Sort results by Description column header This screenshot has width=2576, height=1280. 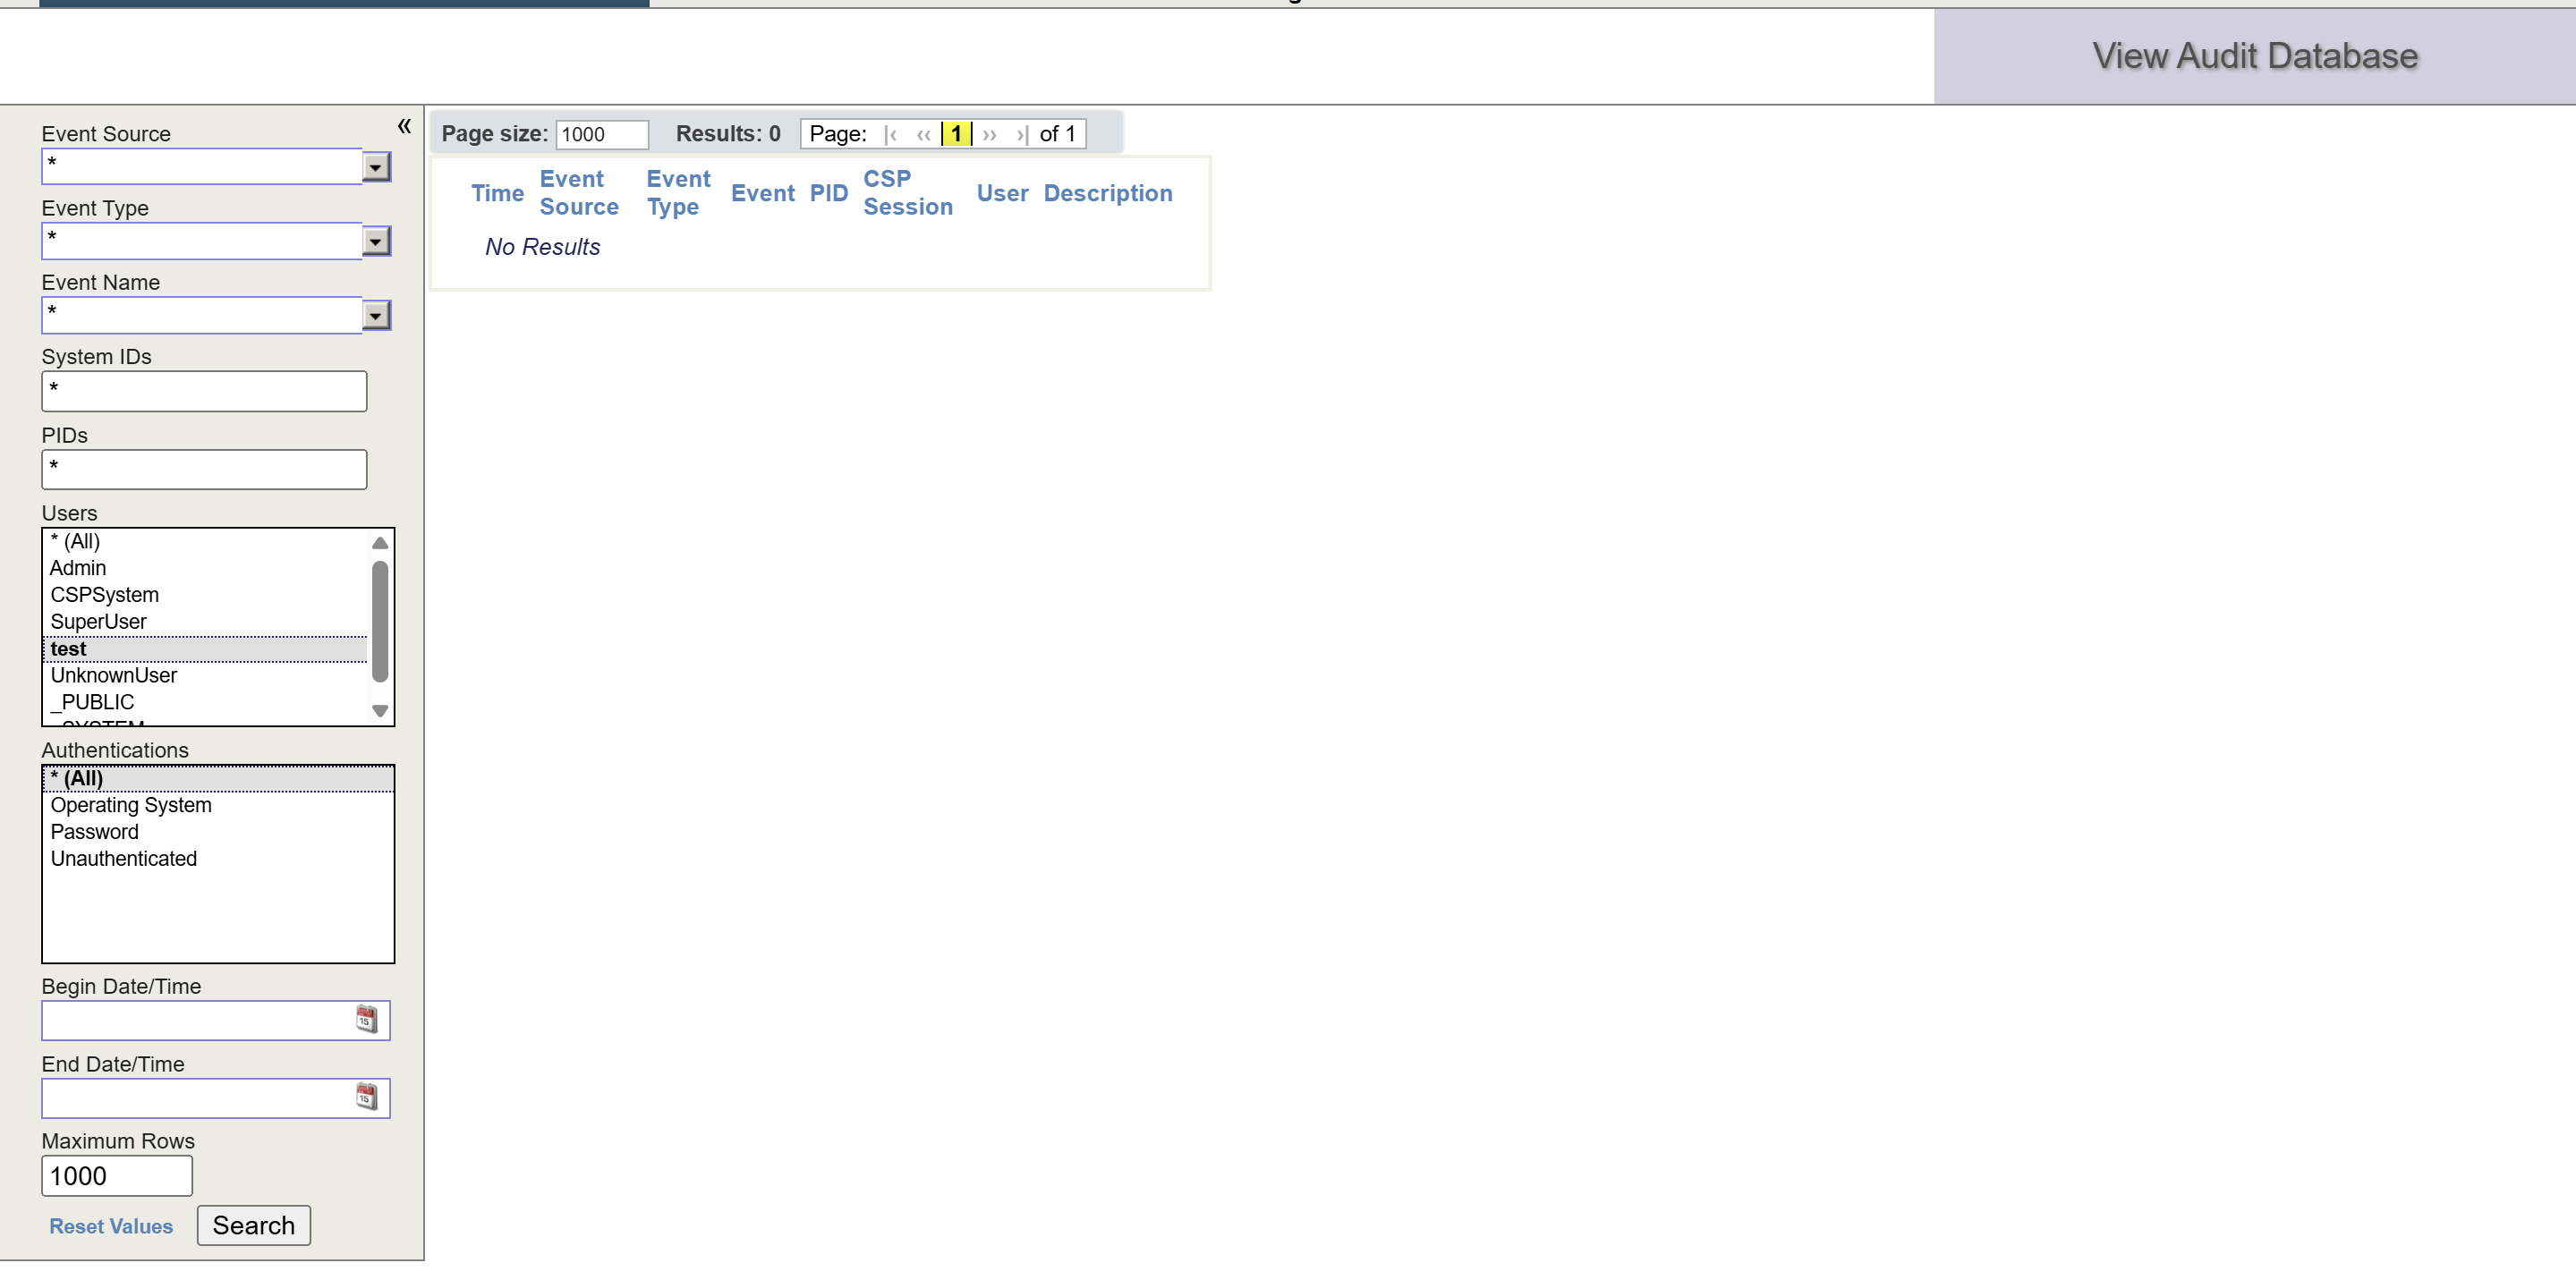click(1107, 193)
